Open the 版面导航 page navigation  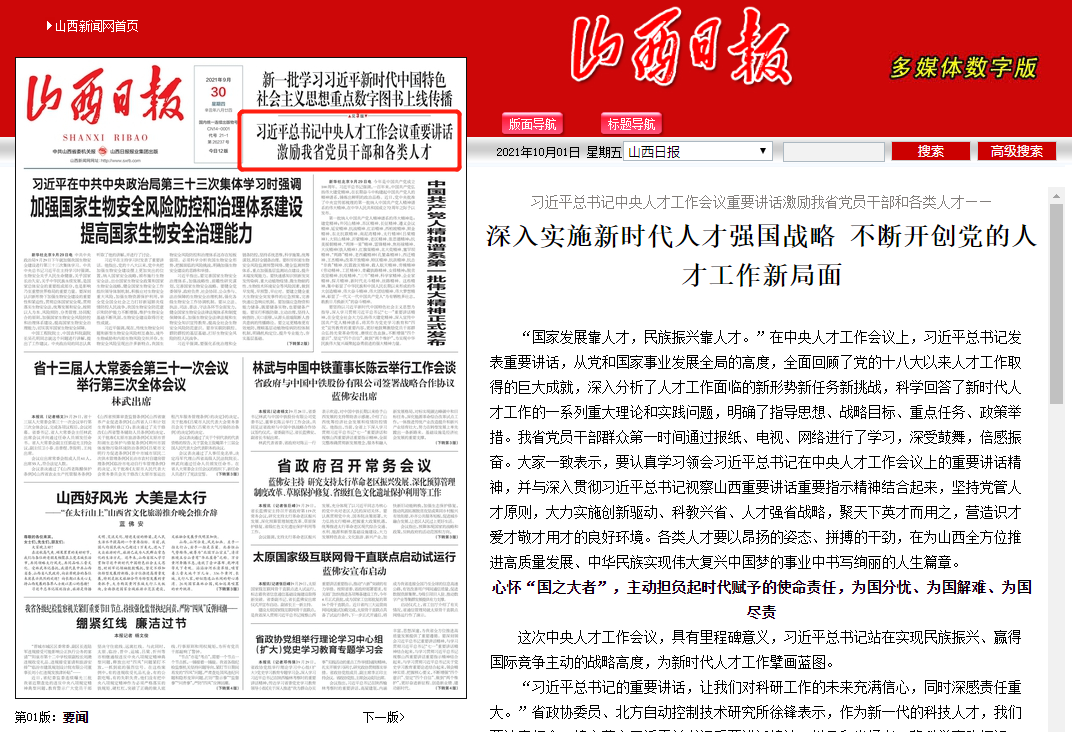(534, 124)
